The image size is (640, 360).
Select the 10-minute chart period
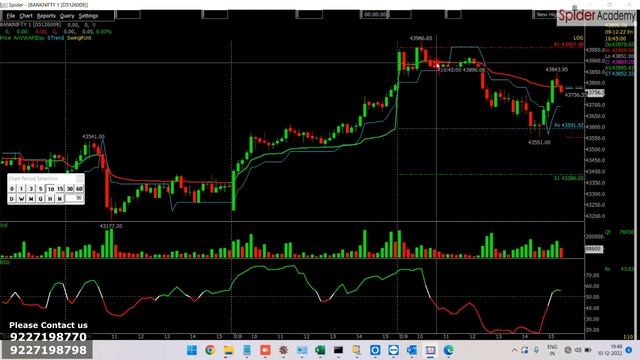(50, 189)
